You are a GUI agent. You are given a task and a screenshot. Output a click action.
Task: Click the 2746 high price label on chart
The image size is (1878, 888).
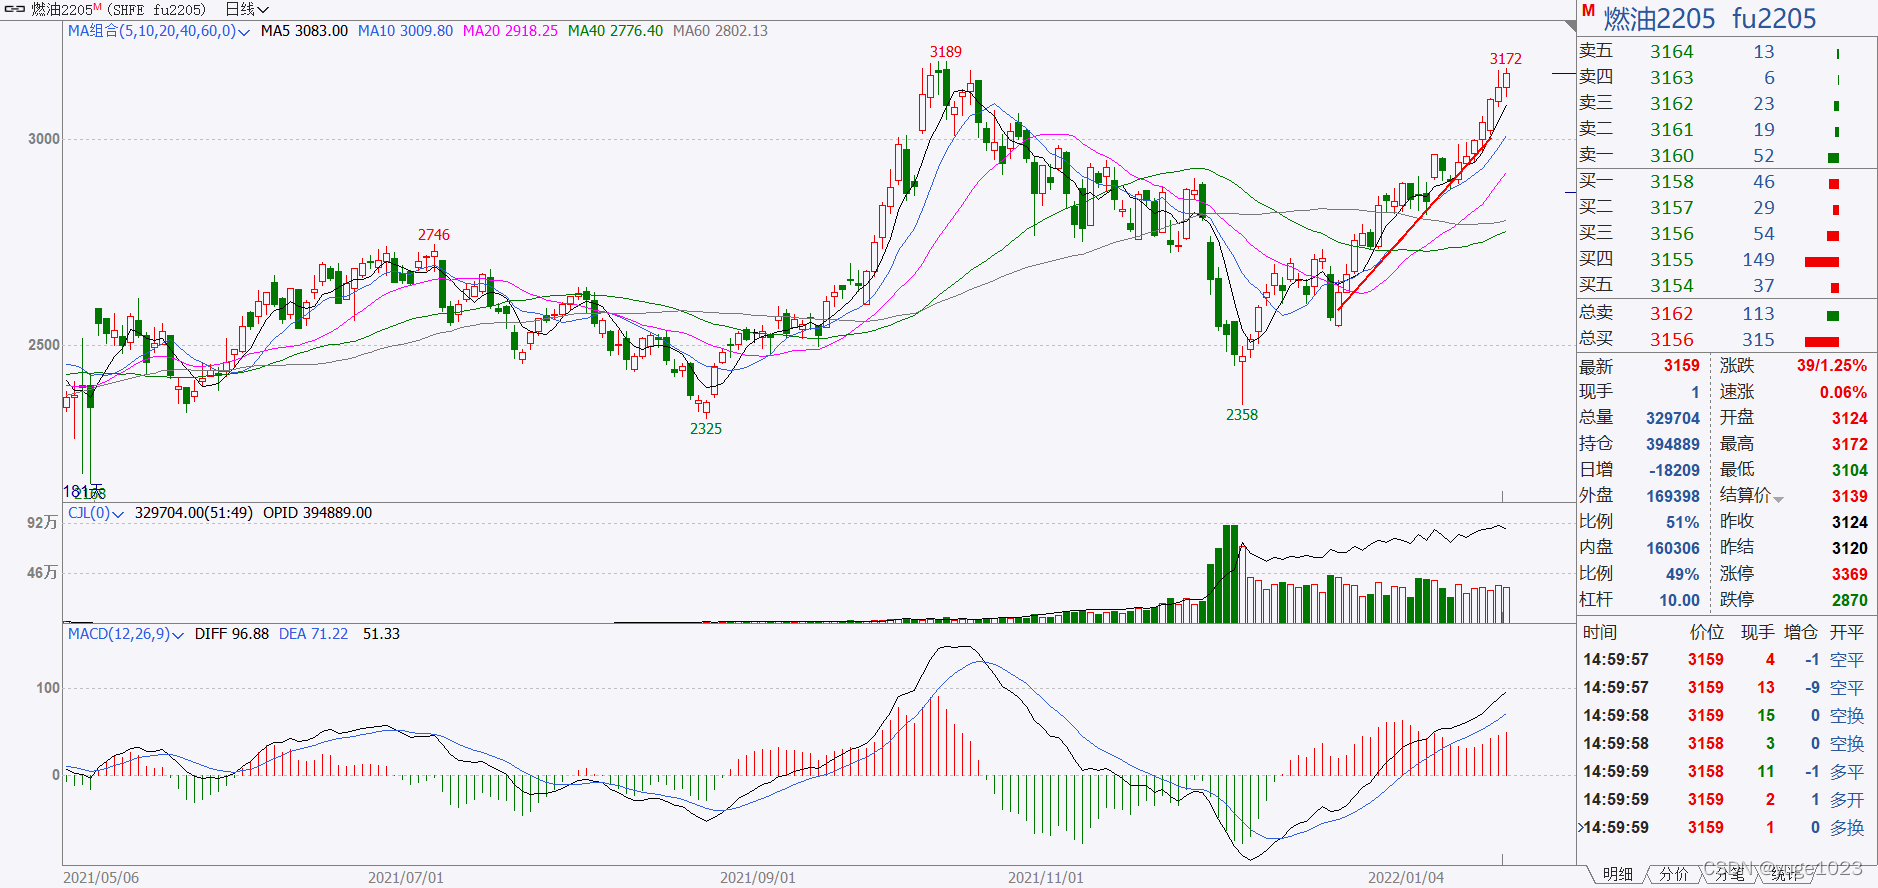click(434, 235)
